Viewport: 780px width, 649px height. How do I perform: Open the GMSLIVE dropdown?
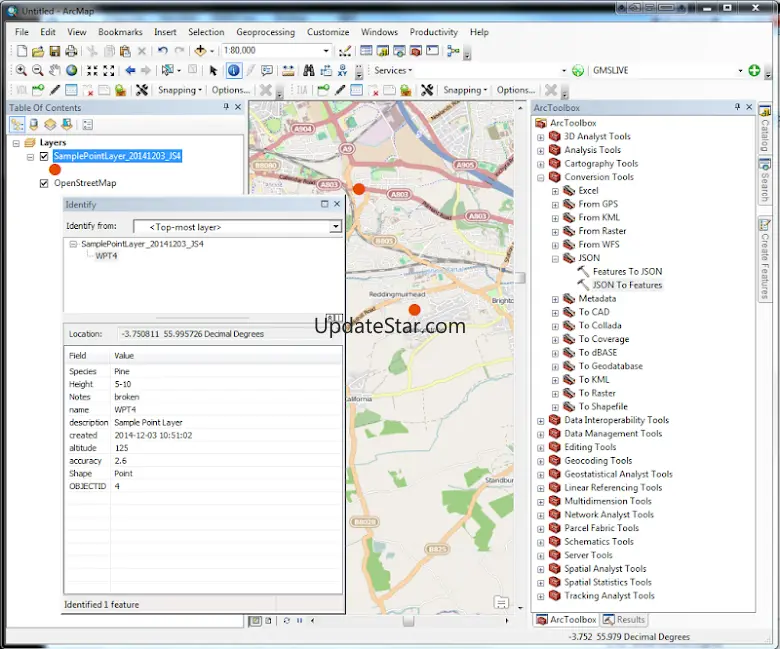740,71
